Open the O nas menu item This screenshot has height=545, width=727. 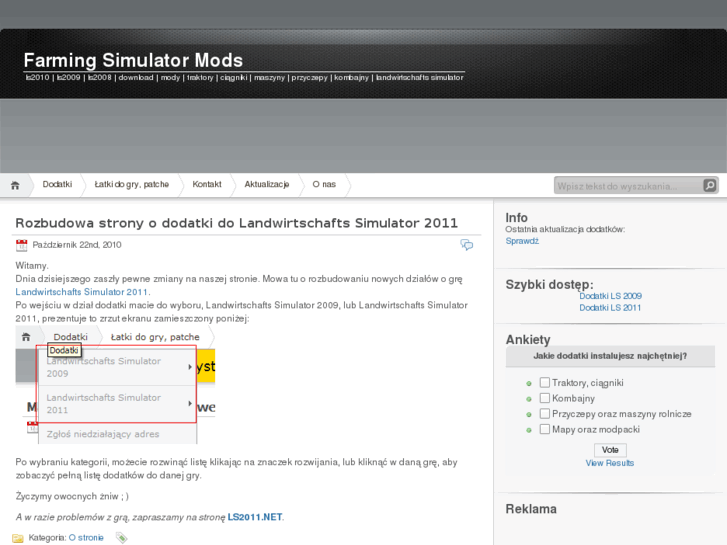click(x=324, y=184)
